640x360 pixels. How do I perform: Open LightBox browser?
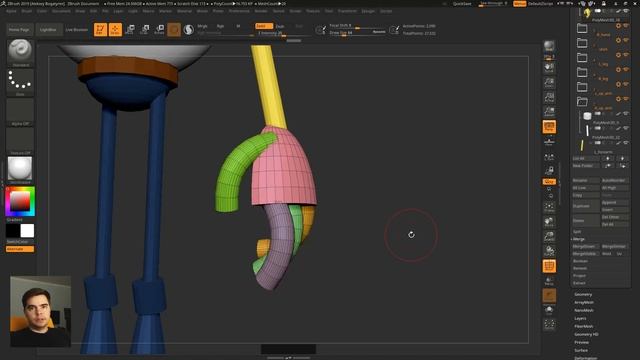point(48,29)
